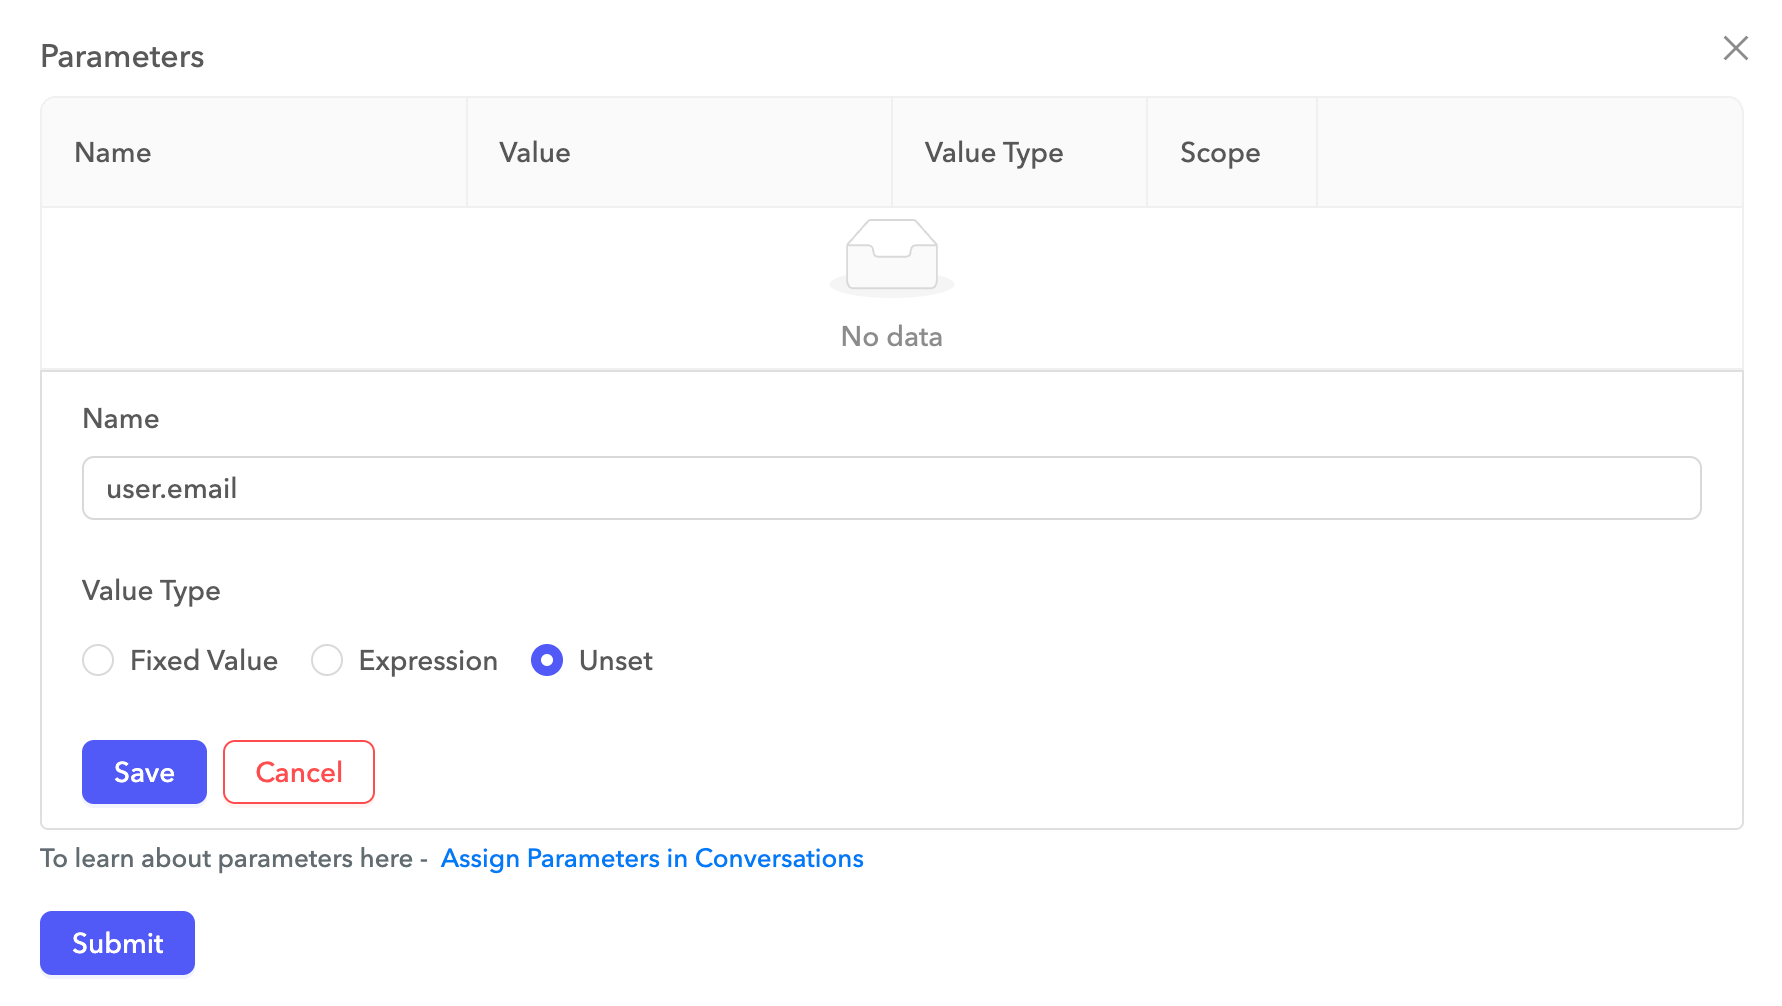
Task: Click the Name label above the input
Action: 121,419
